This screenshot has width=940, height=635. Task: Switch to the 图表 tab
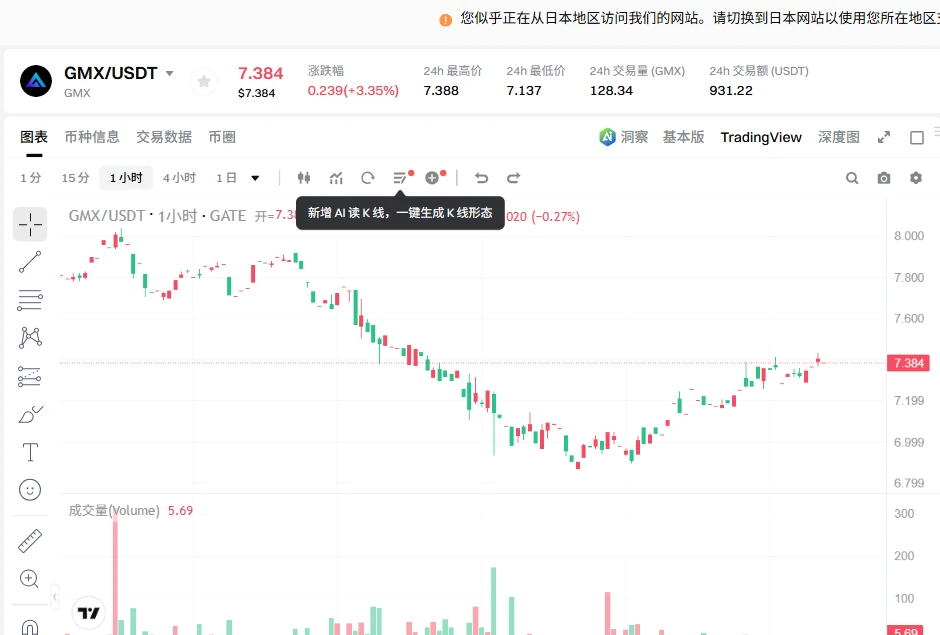point(34,137)
